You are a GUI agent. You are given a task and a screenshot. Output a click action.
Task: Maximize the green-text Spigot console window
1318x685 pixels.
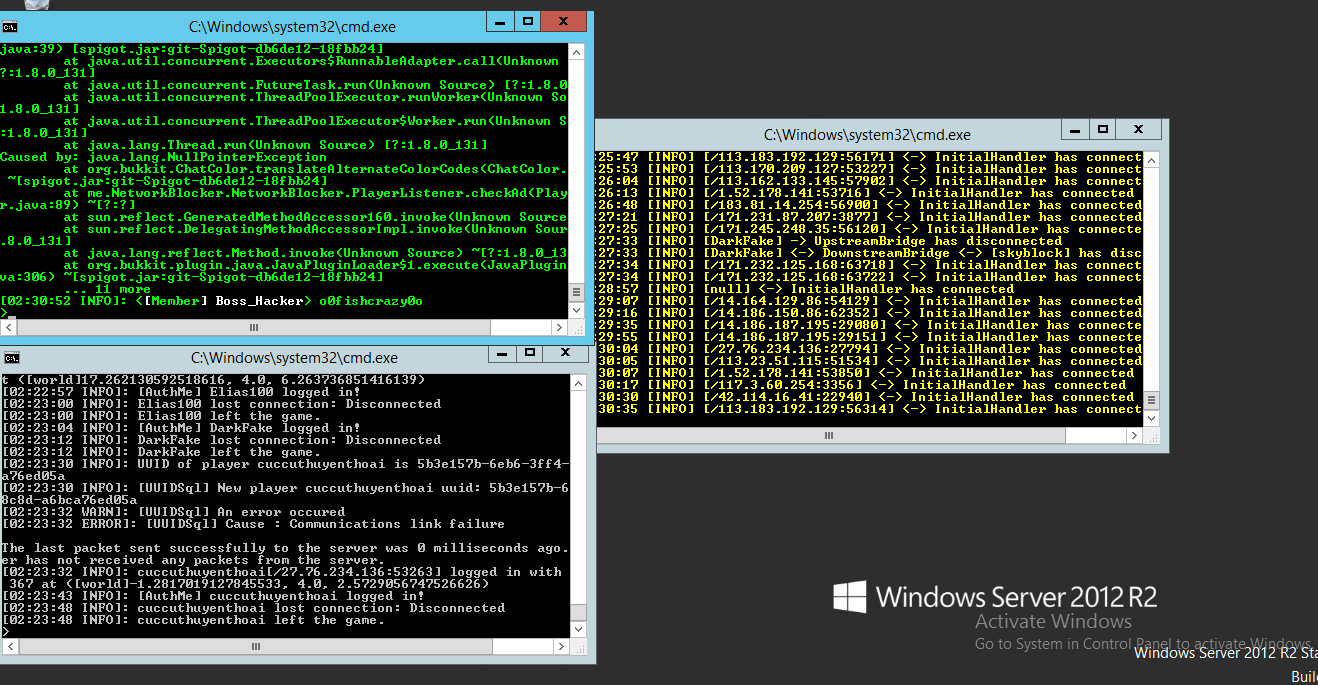pos(528,21)
